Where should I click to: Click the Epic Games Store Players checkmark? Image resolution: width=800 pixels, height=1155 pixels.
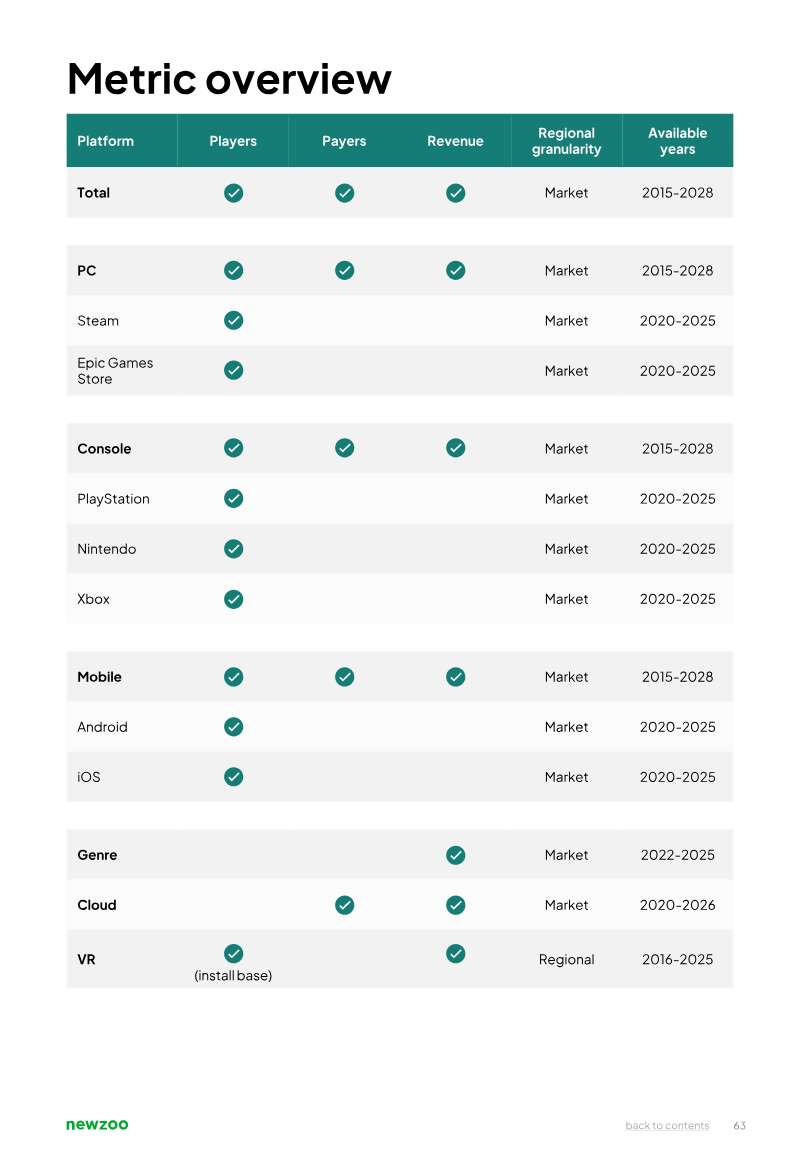(233, 370)
